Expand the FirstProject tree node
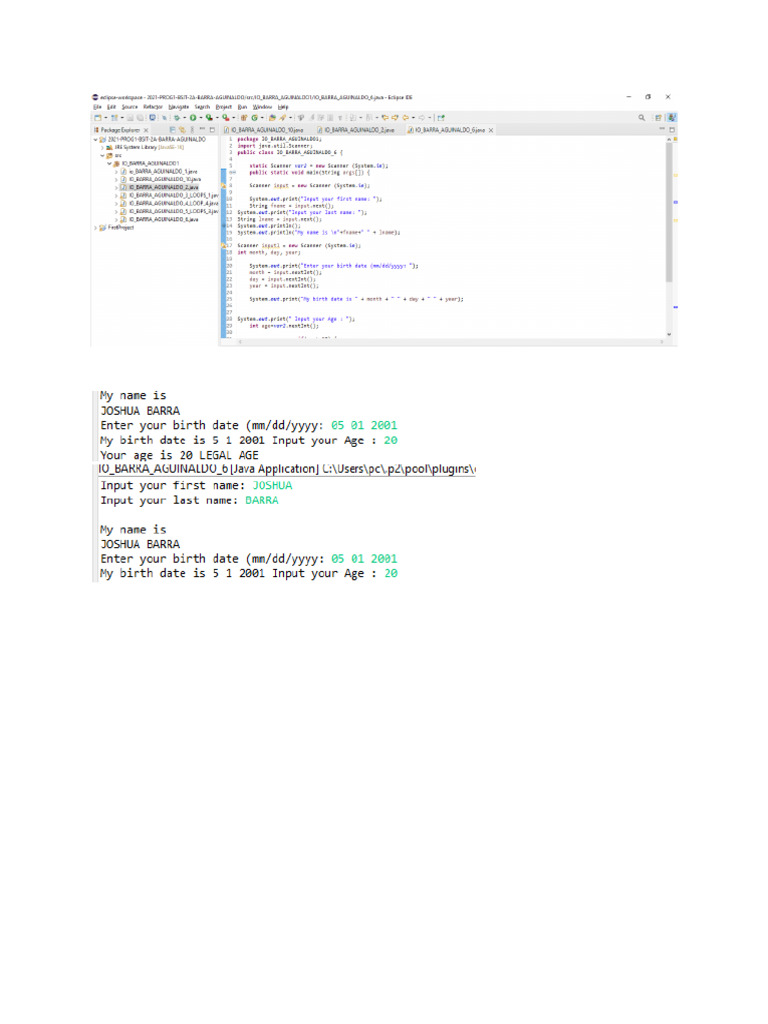Viewport: 768px width, 1024px height. [96, 227]
